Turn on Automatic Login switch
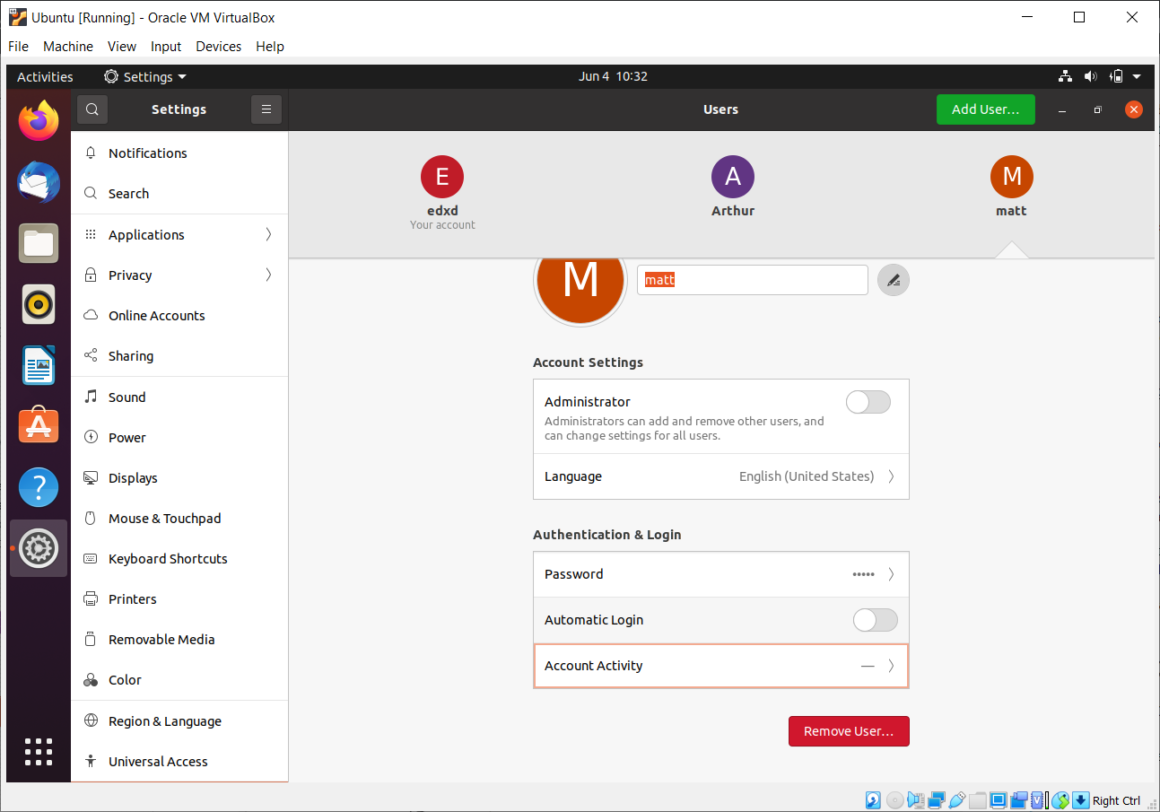 [x=875, y=620]
